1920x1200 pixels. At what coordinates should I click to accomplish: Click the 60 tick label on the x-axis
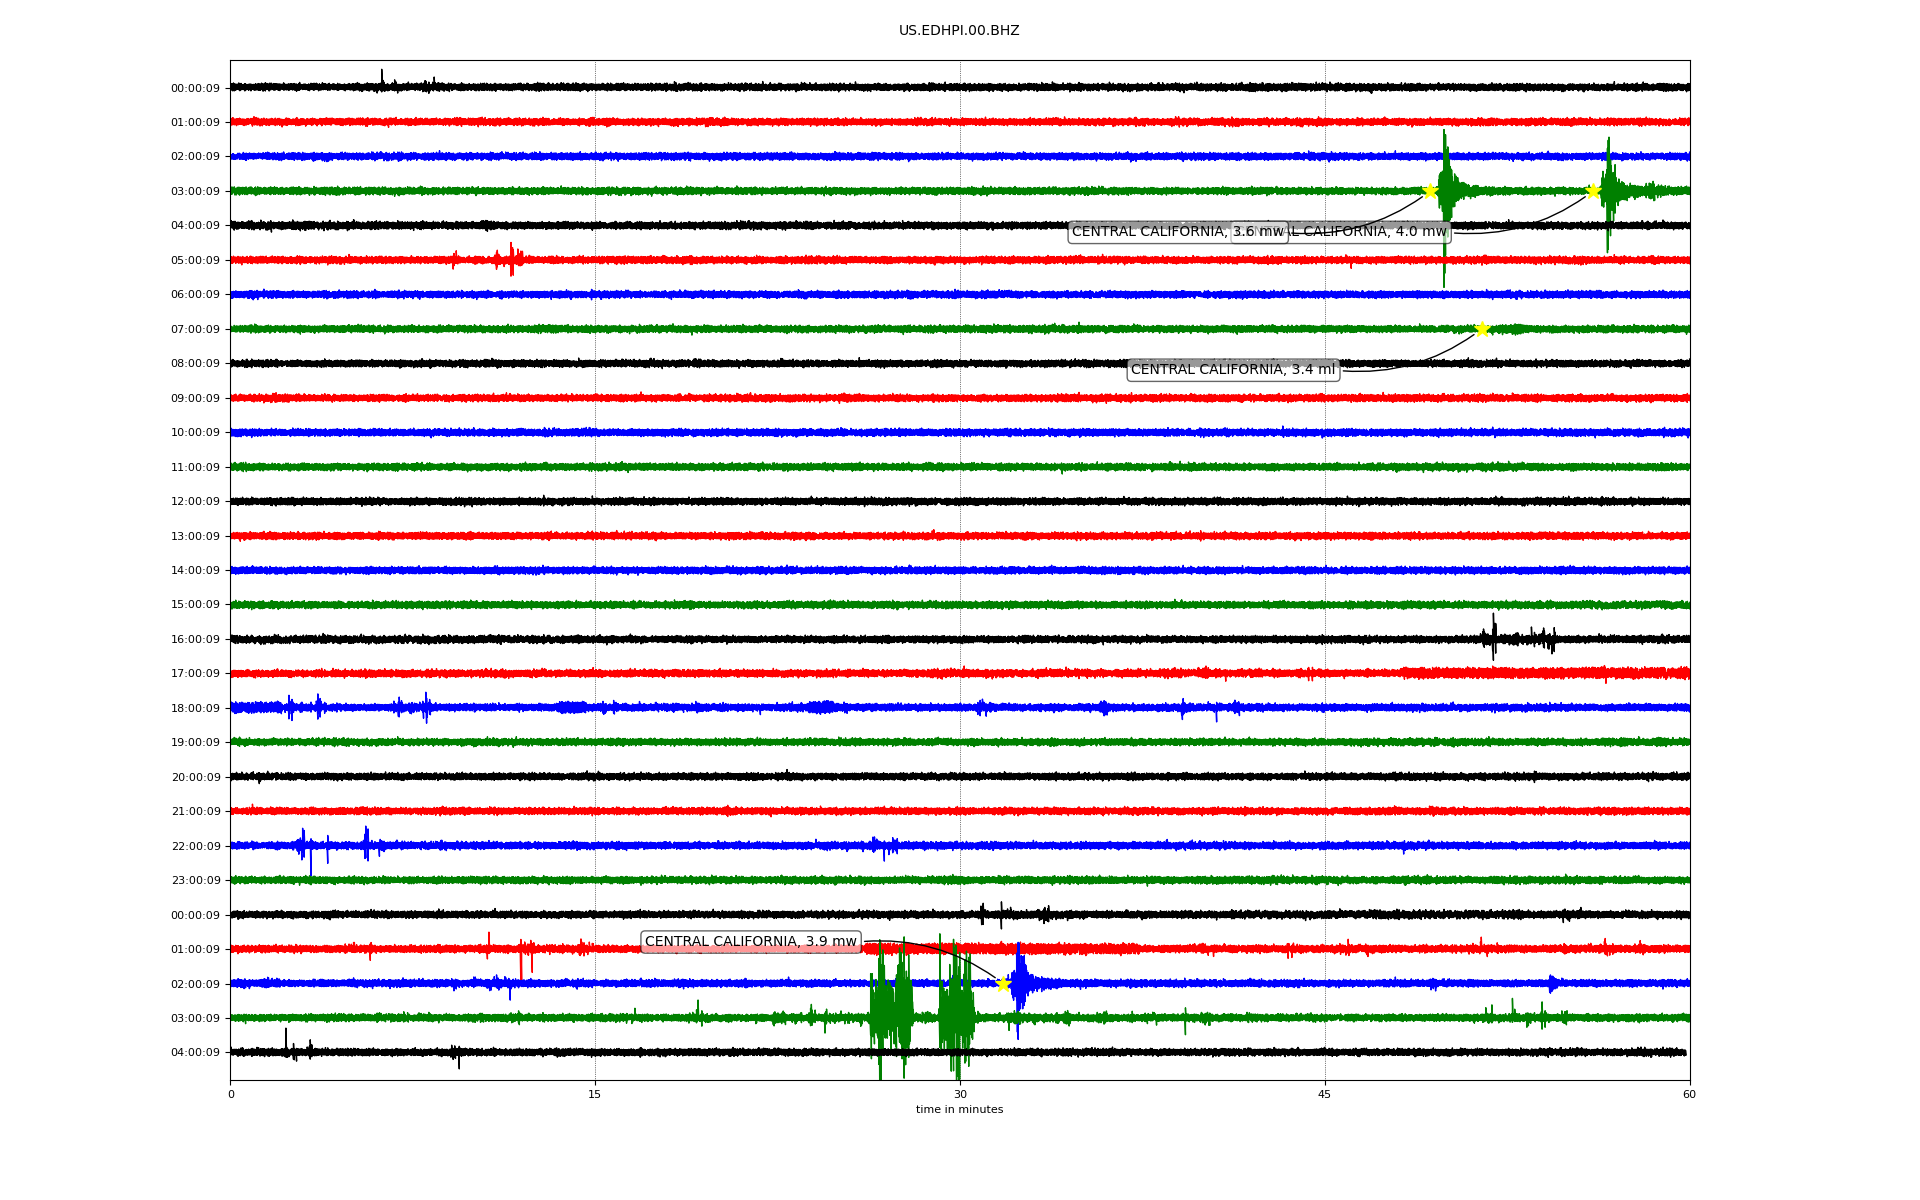[1688, 1094]
